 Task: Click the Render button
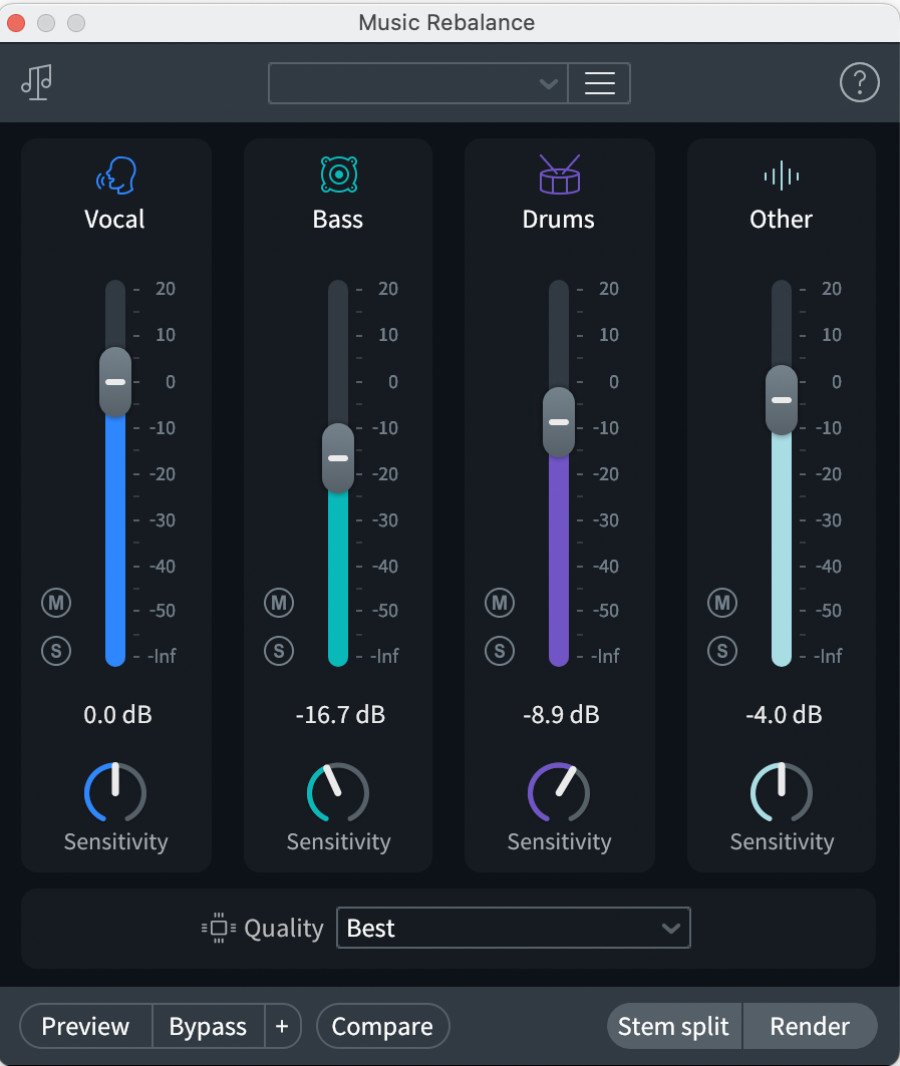tap(810, 1026)
